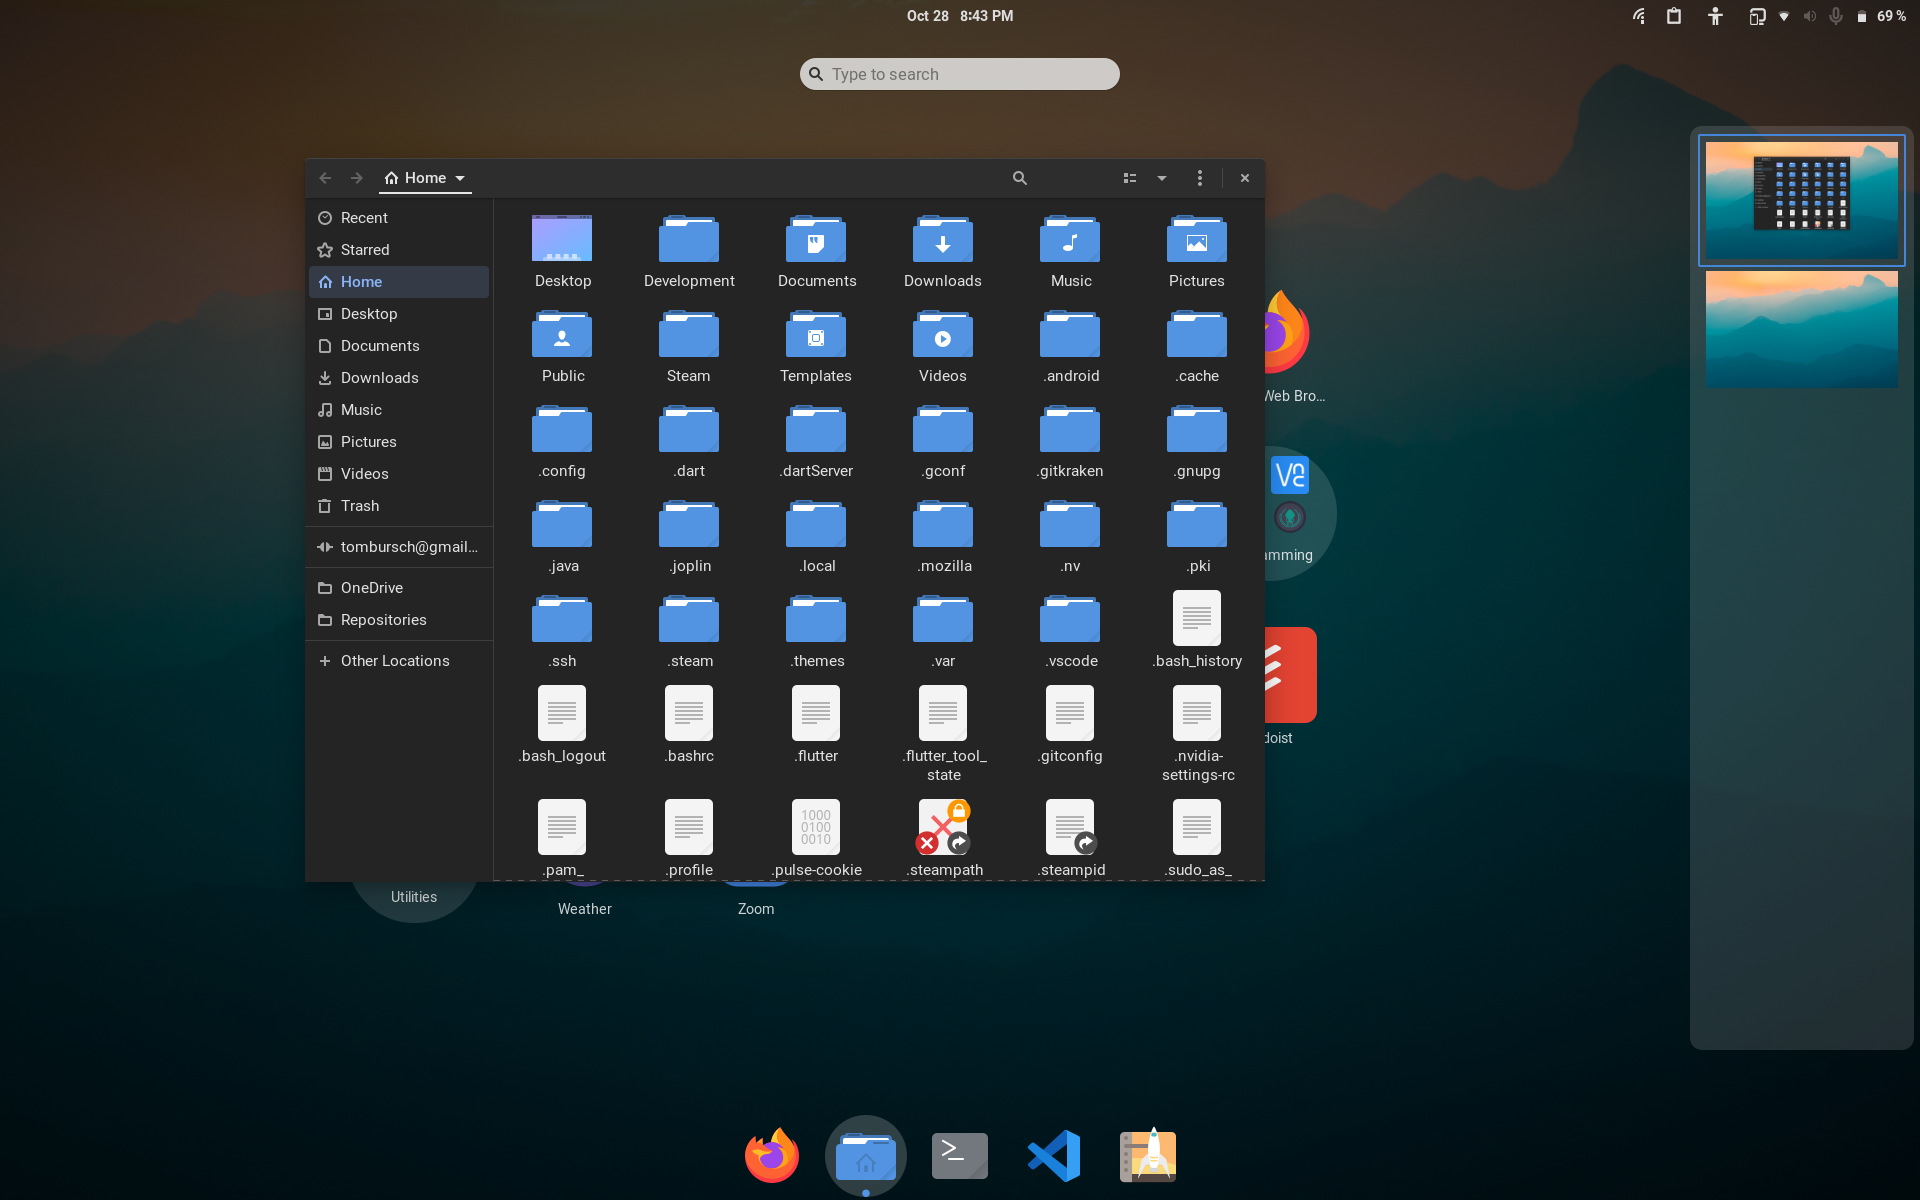Select Desktop in the sidebar
This screenshot has width=1920, height=1200.
399,314
